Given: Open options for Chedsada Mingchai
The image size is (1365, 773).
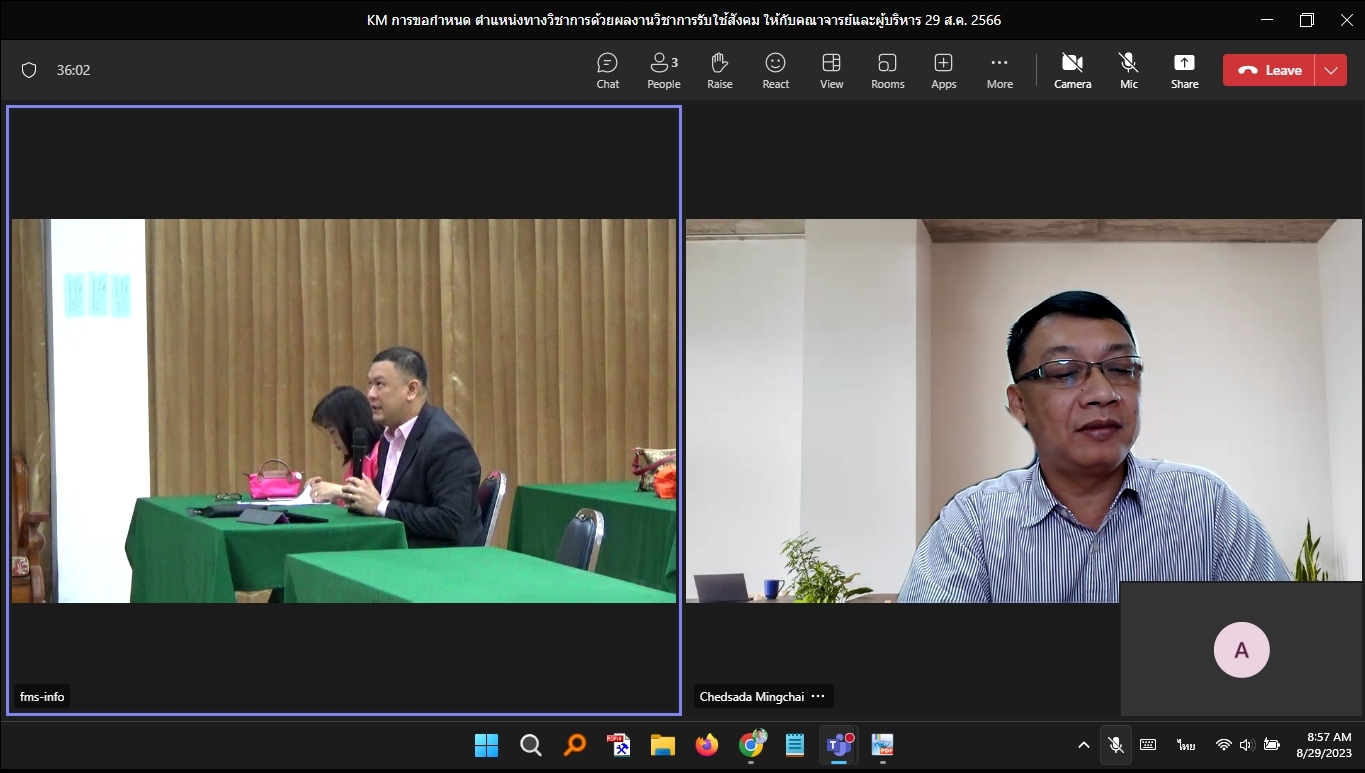Looking at the screenshot, I should [818, 696].
